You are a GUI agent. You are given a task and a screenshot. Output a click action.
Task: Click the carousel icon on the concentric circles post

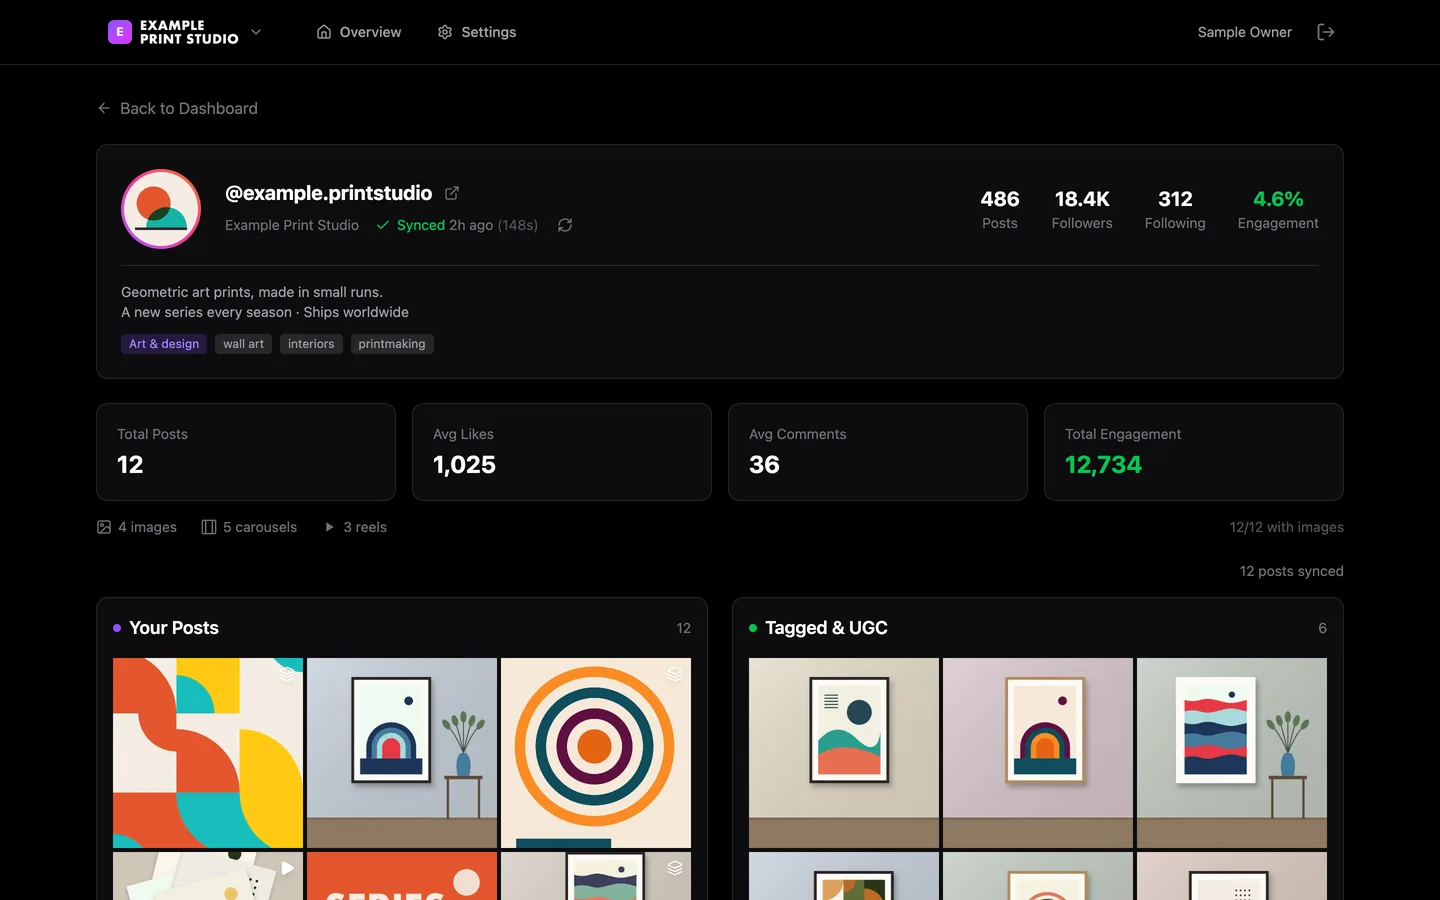pyautogui.click(x=675, y=674)
